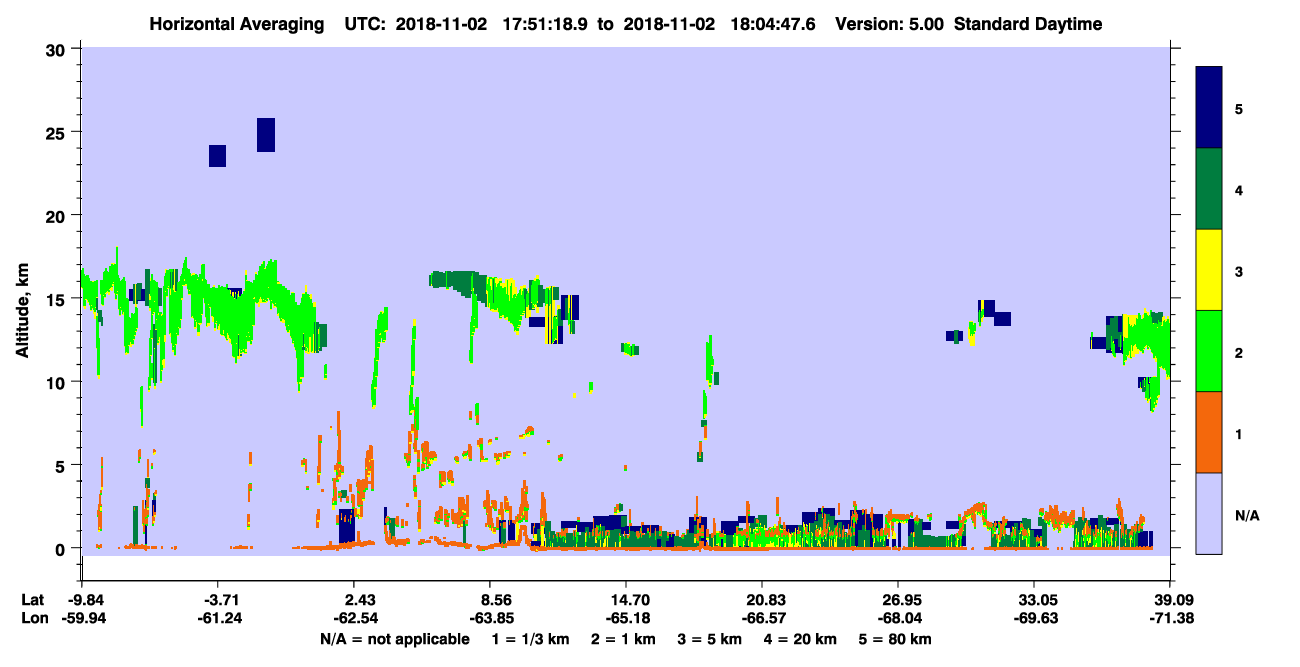Click the bright green colorbar segment labeled 2
Viewport: 1300px width, 667px height.
coord(1210,351)
